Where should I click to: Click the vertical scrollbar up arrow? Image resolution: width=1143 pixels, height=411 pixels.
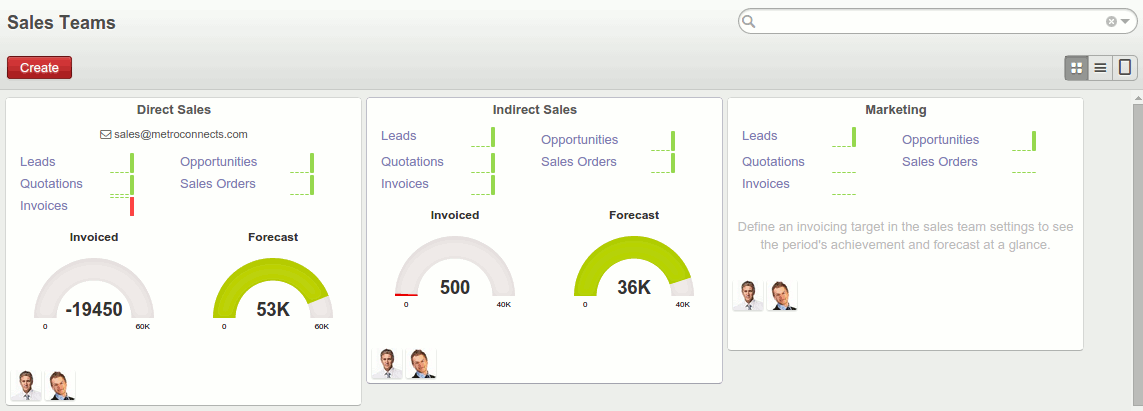1137,100
